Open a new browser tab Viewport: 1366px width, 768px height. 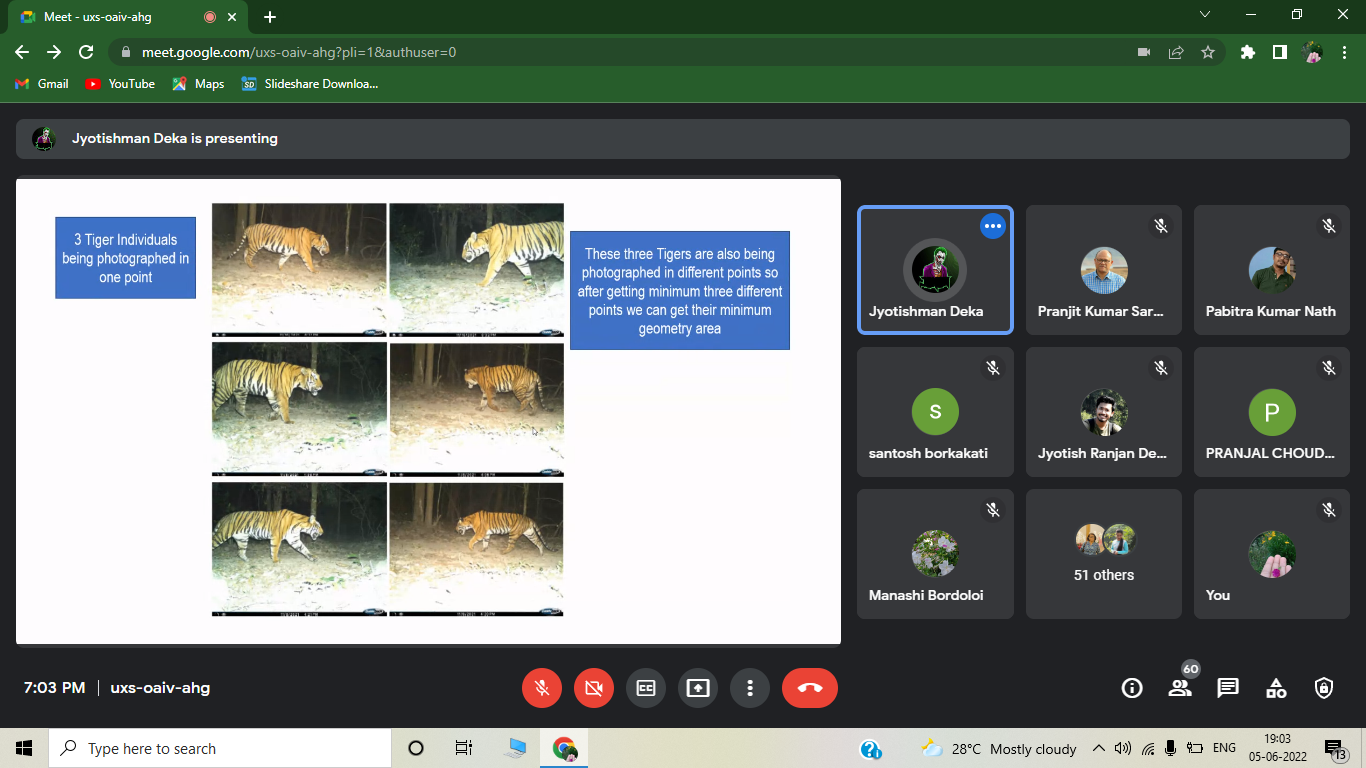pos(270,17)
